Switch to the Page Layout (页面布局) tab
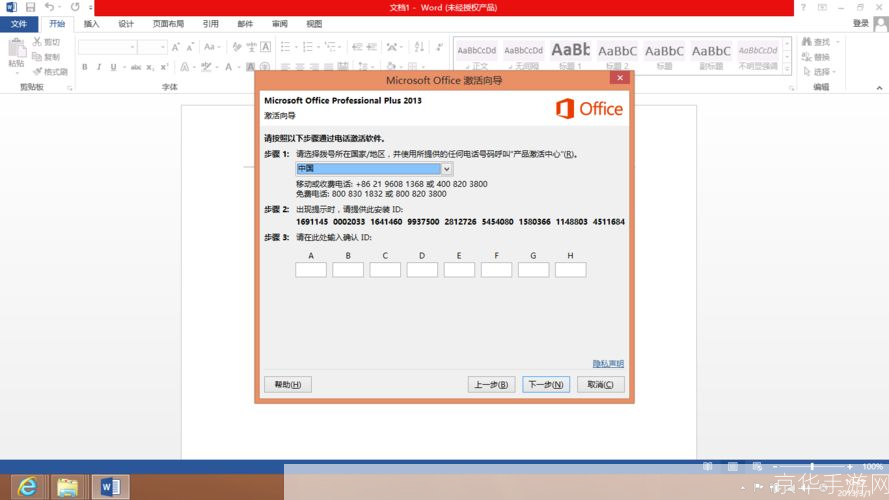The width and height of the screenshot is (889, 500). click(x=168, y=24)
